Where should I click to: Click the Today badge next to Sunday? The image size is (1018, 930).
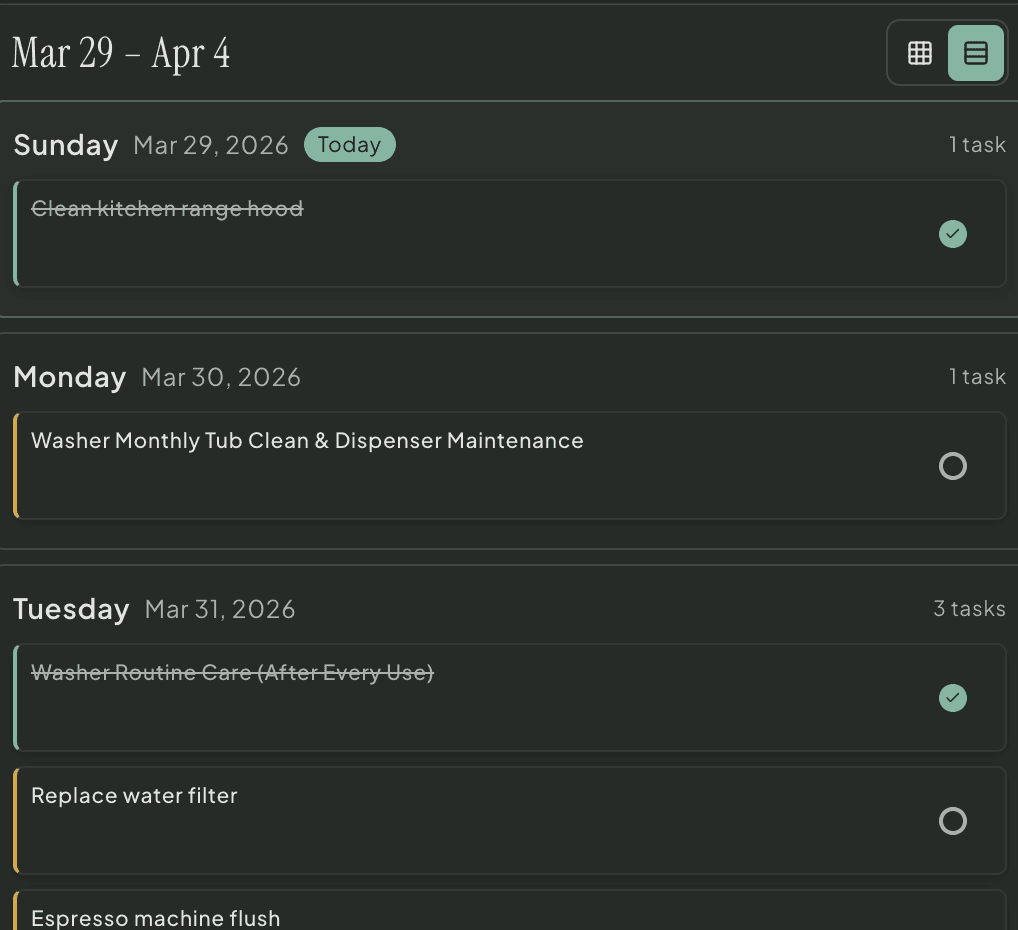[349, 144]
